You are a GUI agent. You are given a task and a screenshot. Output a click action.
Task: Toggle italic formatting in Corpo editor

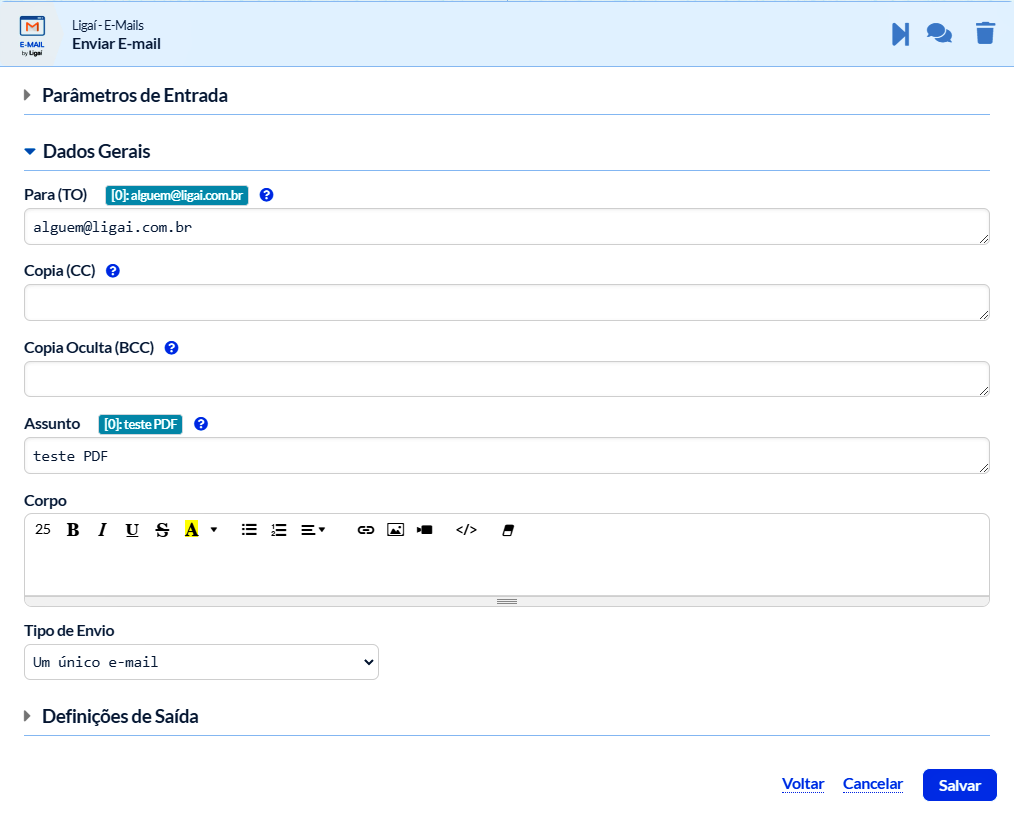pyautogui.click(x=102, y=530)
